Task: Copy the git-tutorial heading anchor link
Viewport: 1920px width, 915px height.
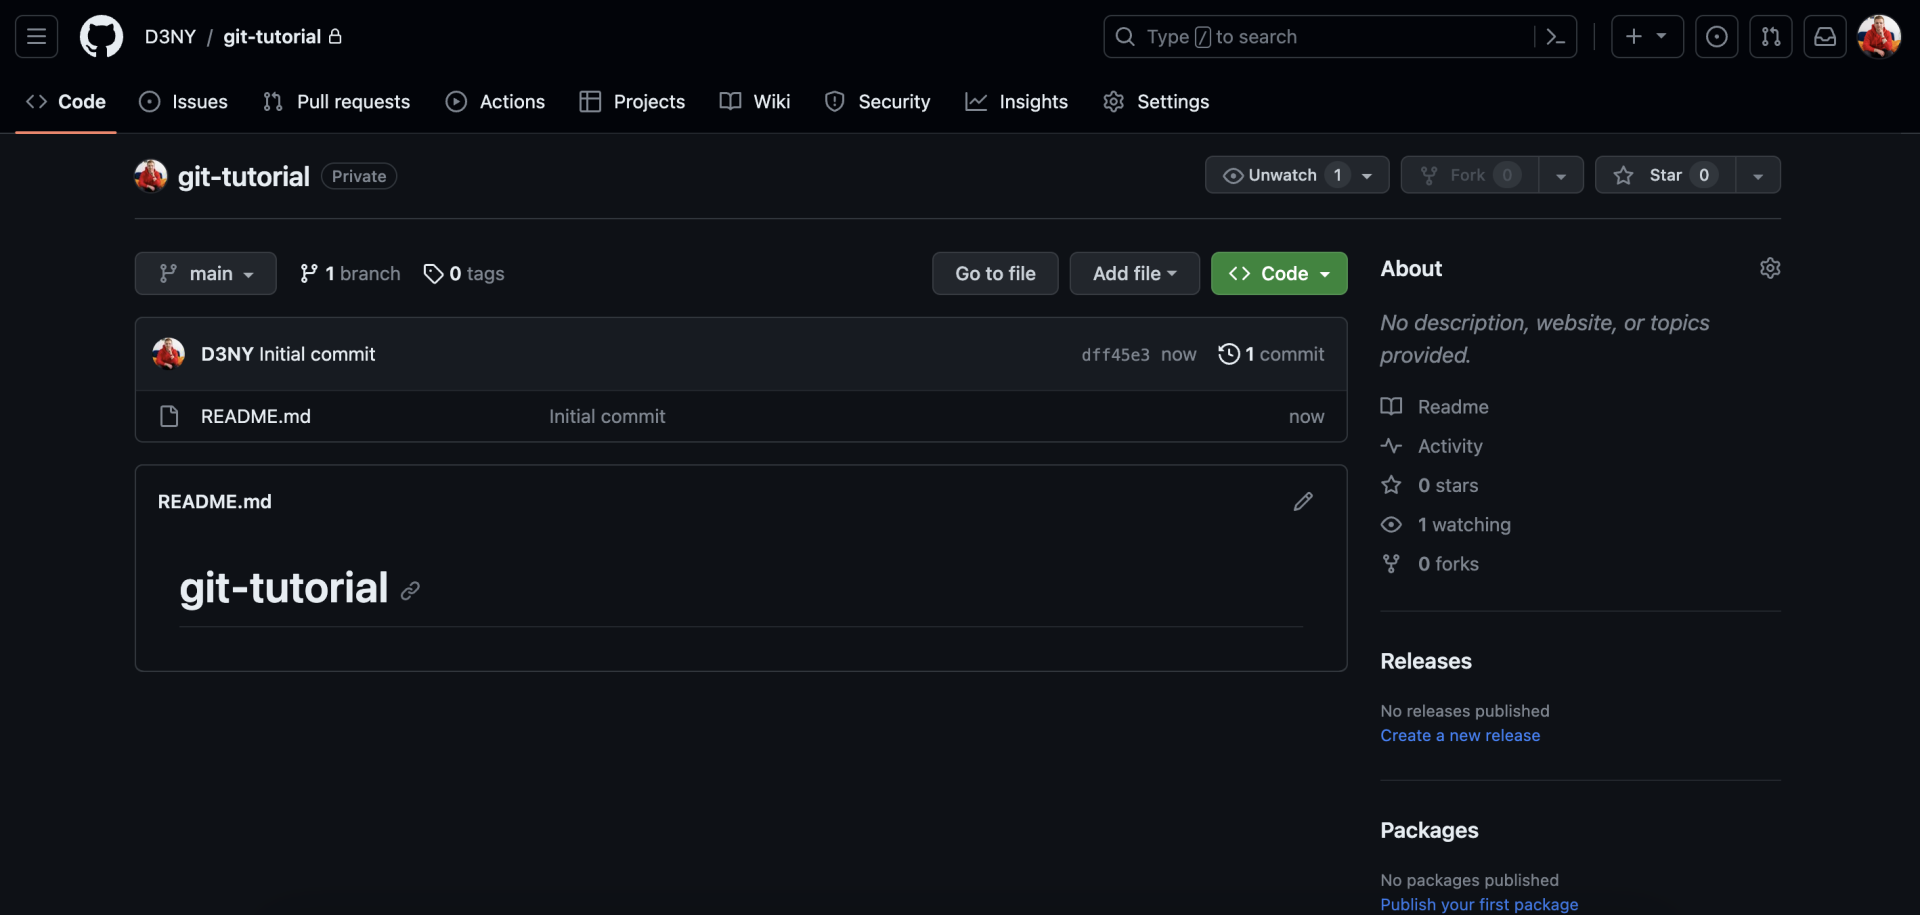Action: [410, 591]
